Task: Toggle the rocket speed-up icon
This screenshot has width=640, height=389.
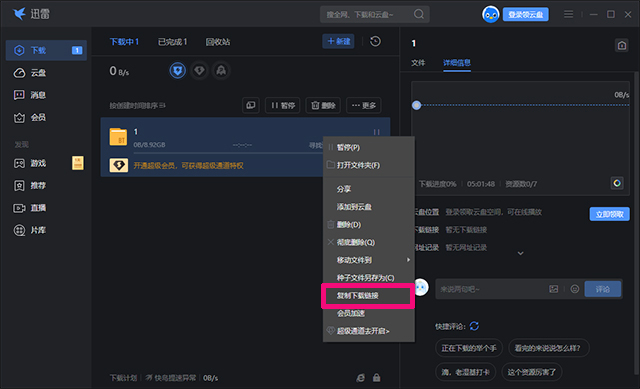Action: click(x=221, y=71)
